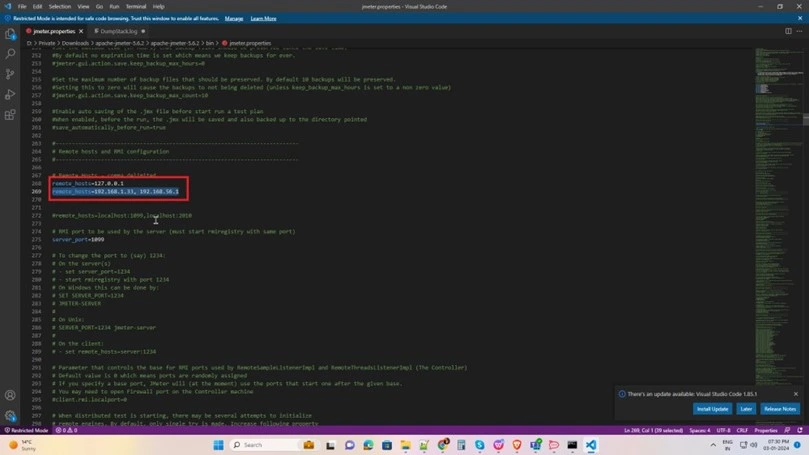The image size is (809, 455).
Task: Open the notifications bell in status bar
Action: click(x=800, y=430)
